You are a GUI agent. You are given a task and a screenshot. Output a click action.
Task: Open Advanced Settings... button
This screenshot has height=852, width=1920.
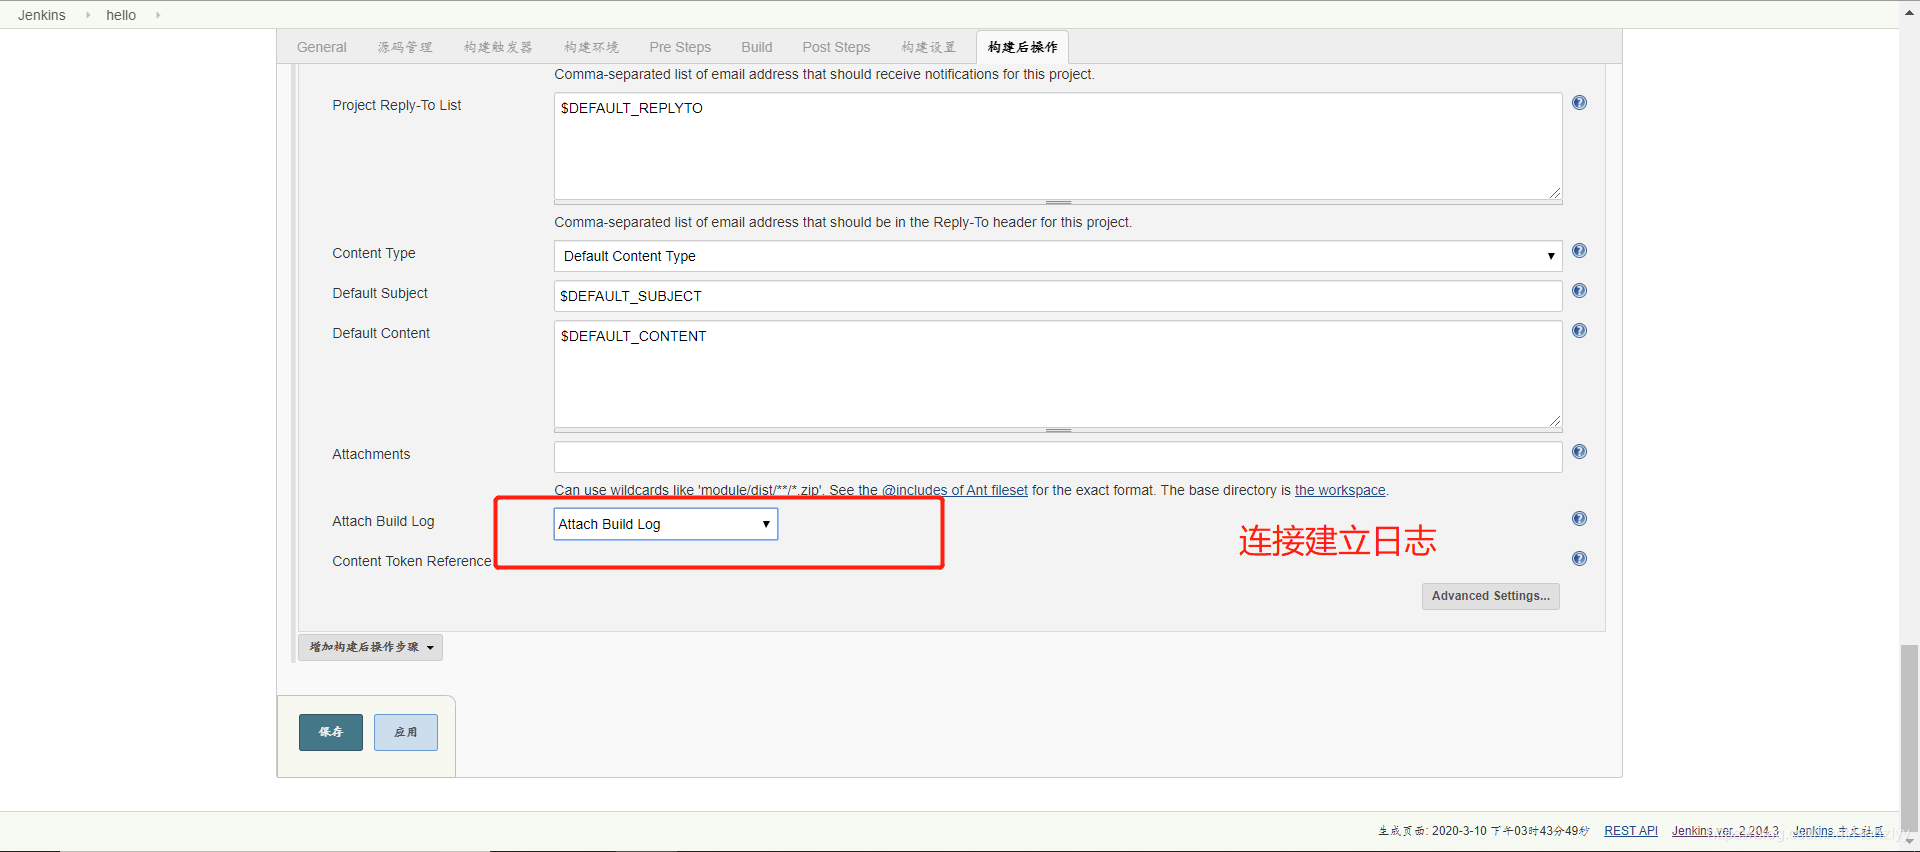click(x=1491, y=596)
